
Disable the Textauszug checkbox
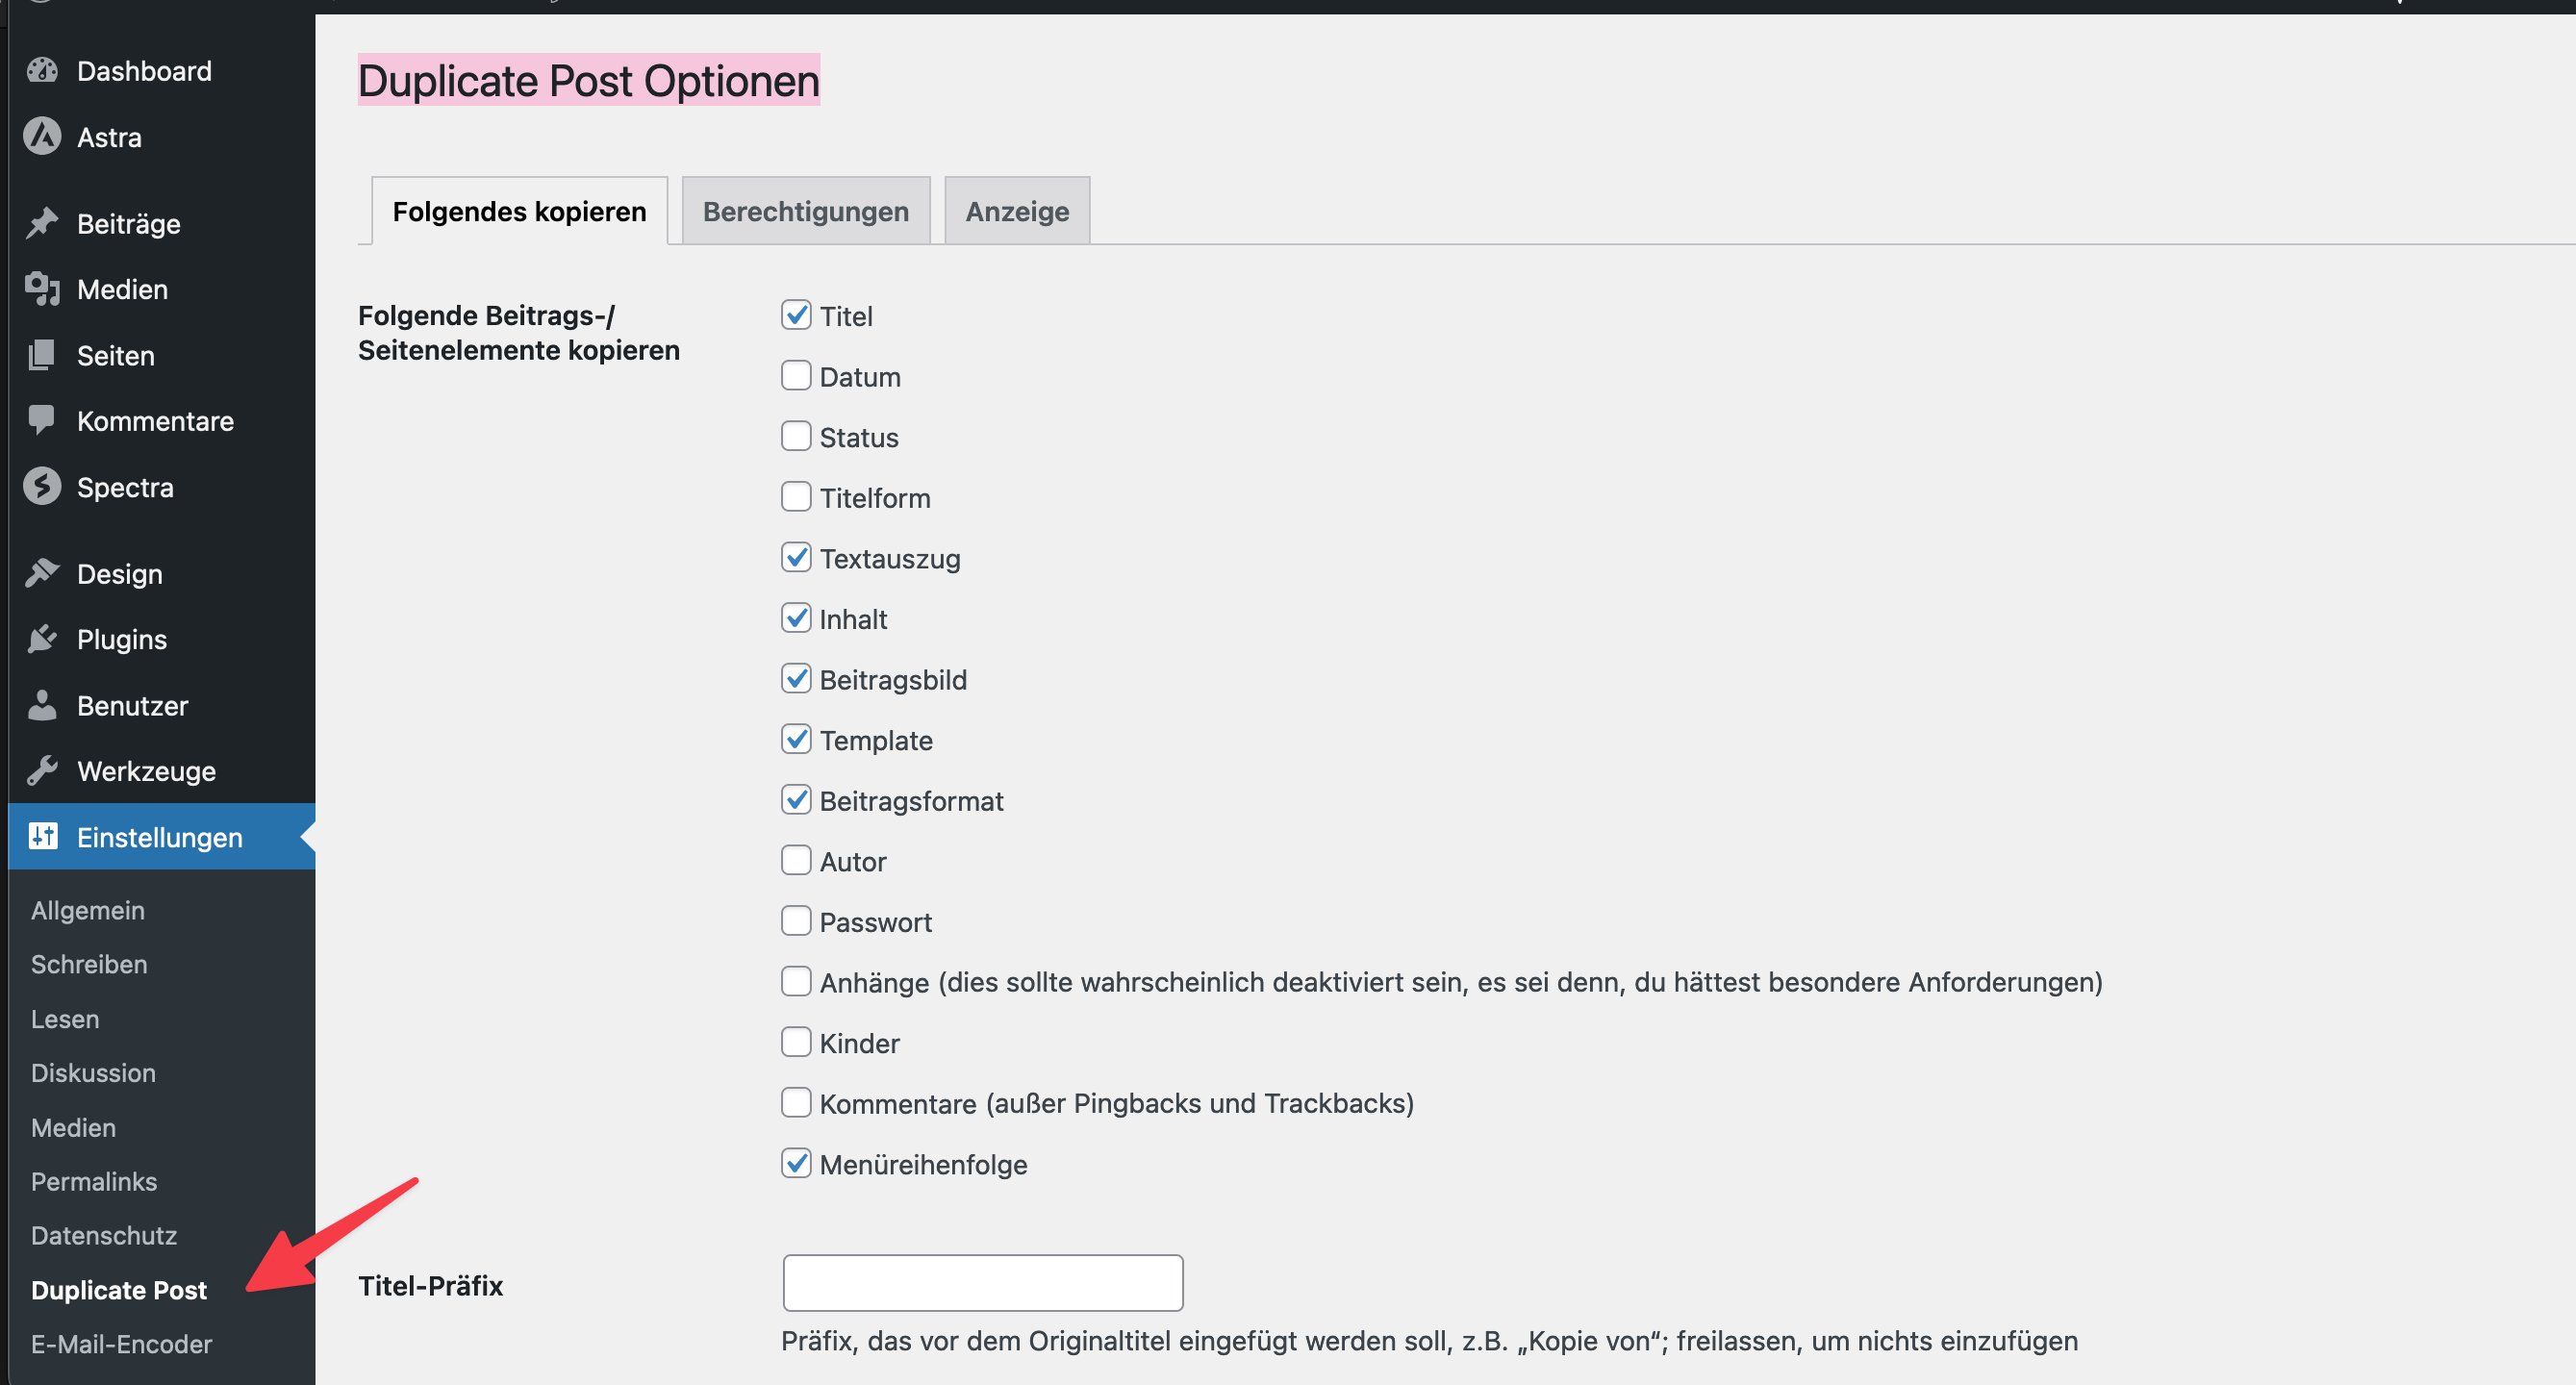(x=796, y=557)
